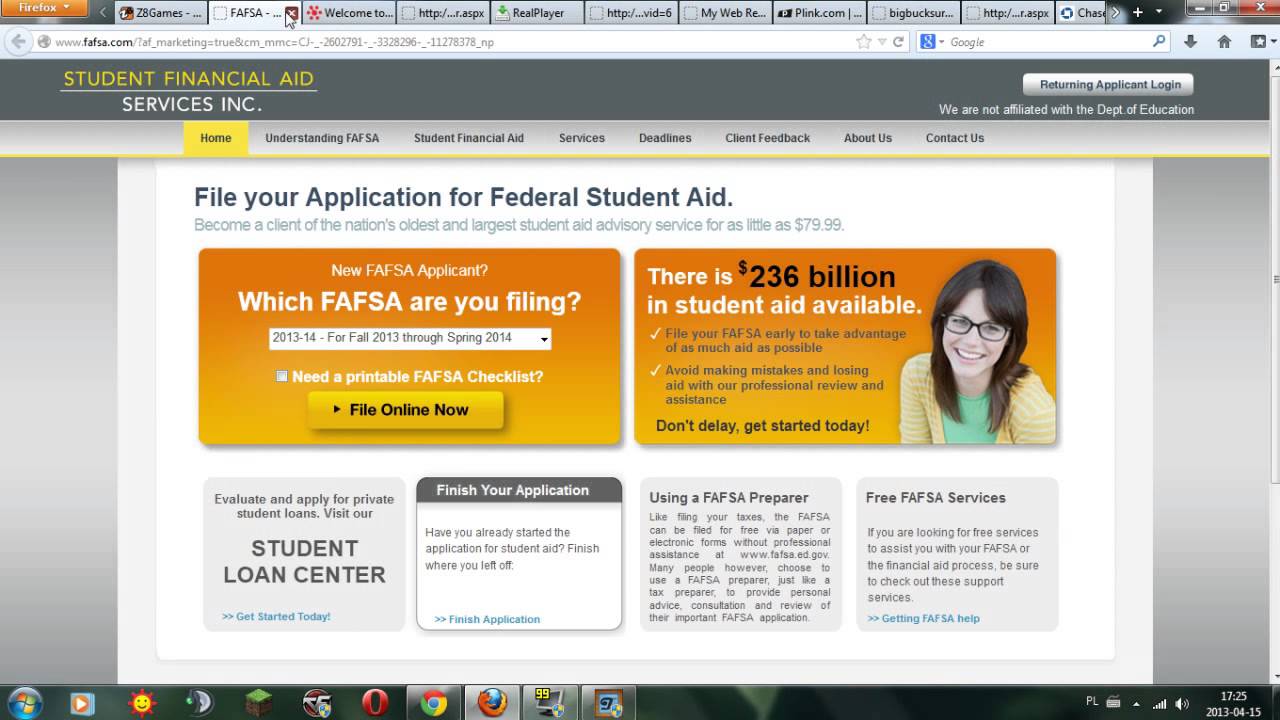Switch to Firefox in the taskbar
Image resolution: width=1280 pixels, height=720 pixels.
point(491,704)
